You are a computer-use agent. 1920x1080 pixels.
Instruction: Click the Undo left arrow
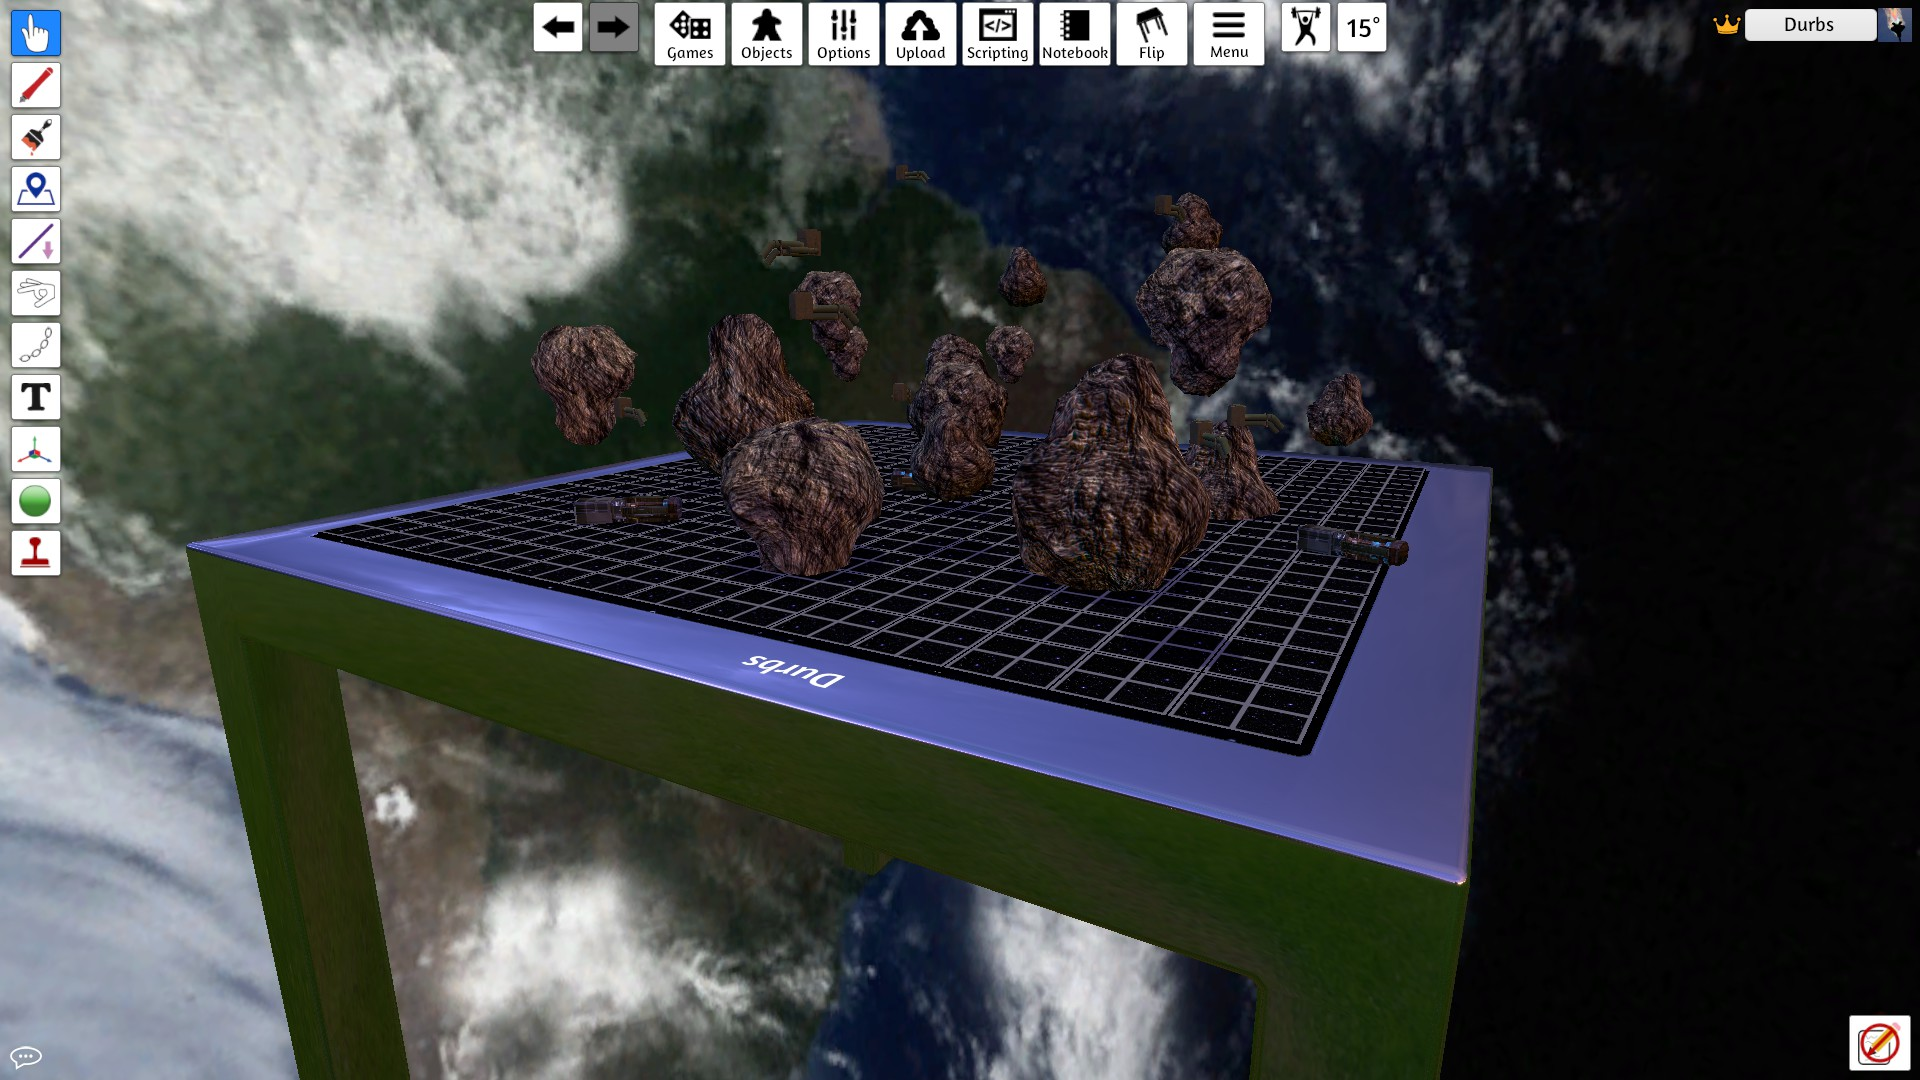click(x=558, y=28)
